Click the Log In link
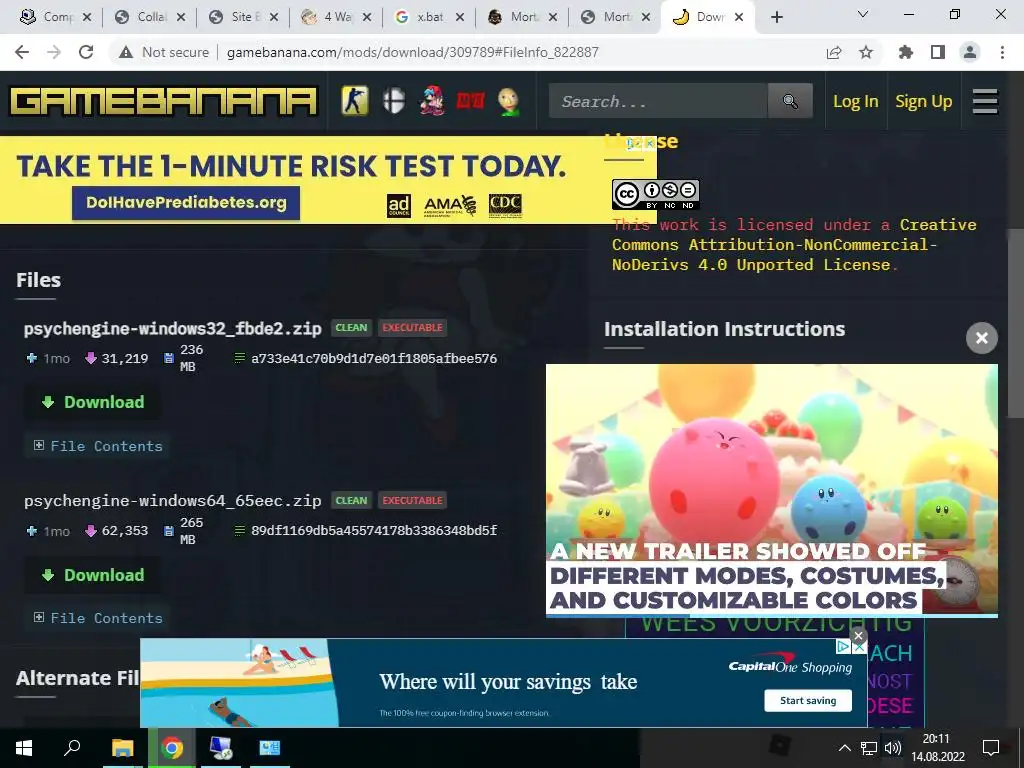The height and width of the screenshot is (768, 1024). click(856, 101)
